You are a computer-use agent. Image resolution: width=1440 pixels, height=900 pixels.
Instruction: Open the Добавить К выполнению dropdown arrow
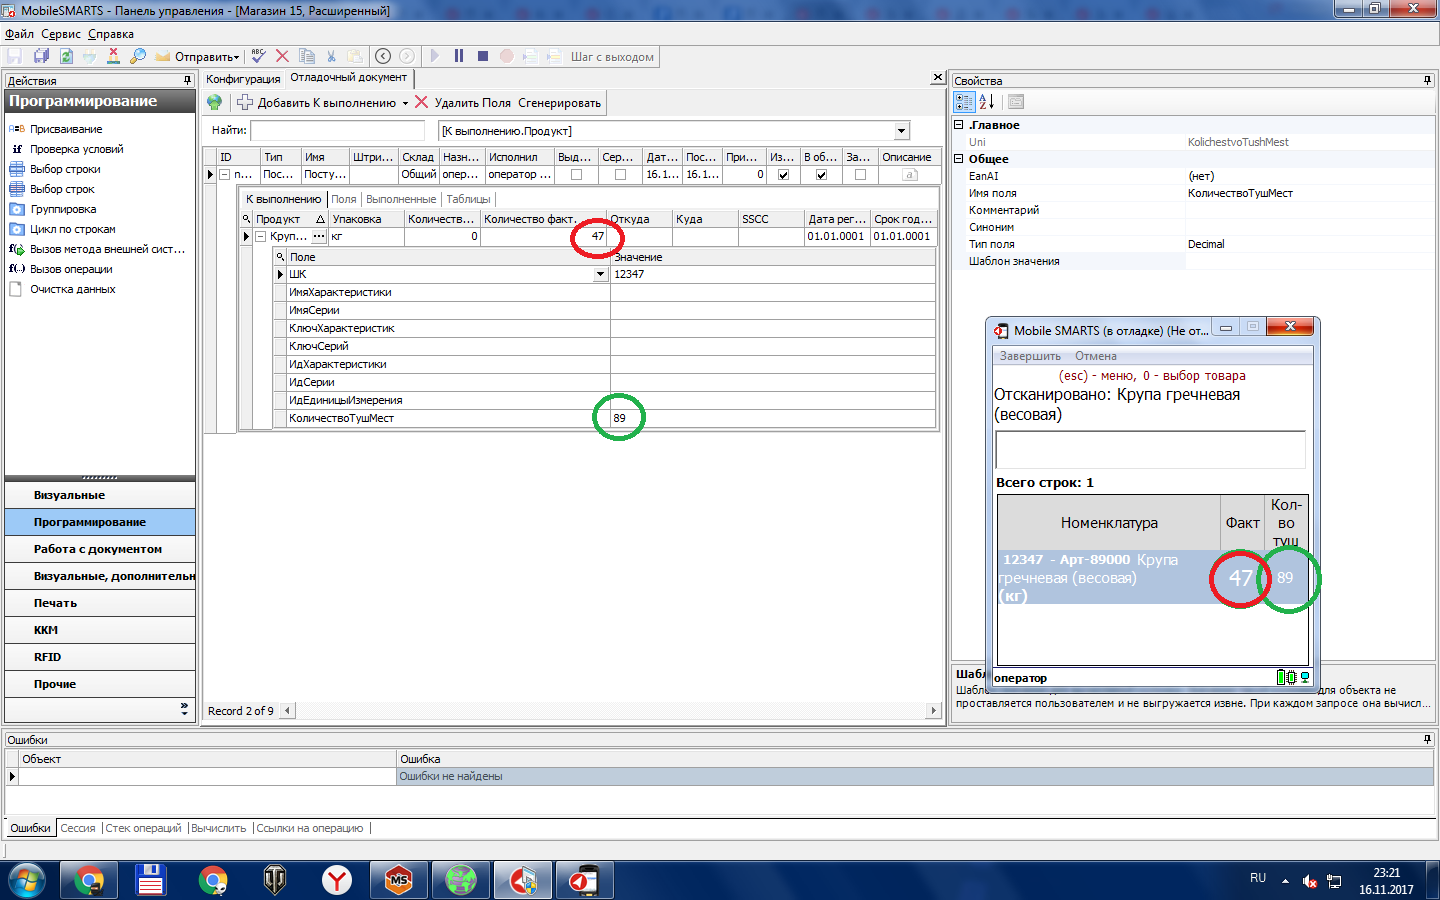pos(405,103)
